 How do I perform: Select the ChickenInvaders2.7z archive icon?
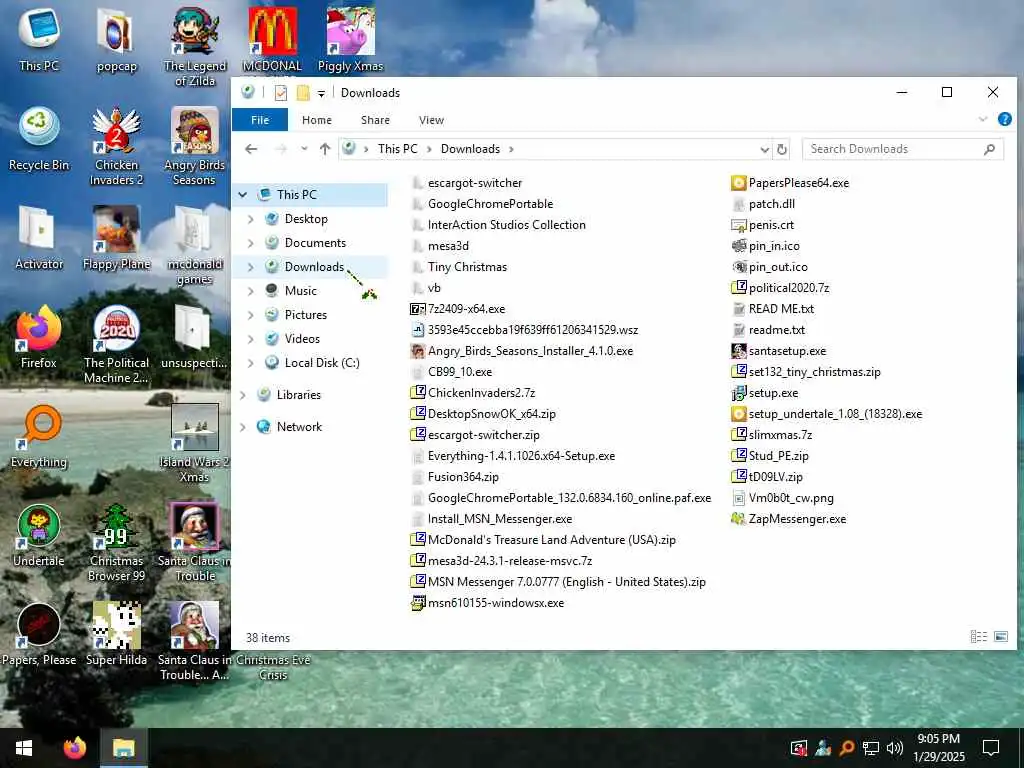click(x=417, y=392)
